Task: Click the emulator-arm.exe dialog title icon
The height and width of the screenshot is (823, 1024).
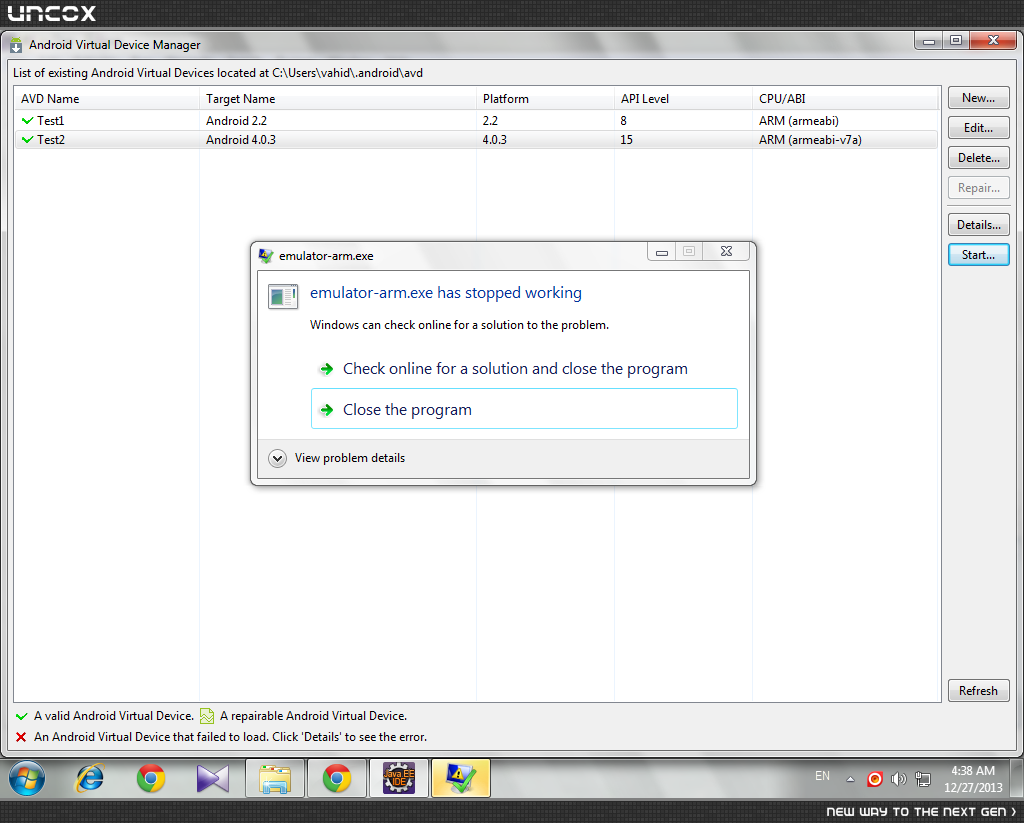Action: click(266, 255)
